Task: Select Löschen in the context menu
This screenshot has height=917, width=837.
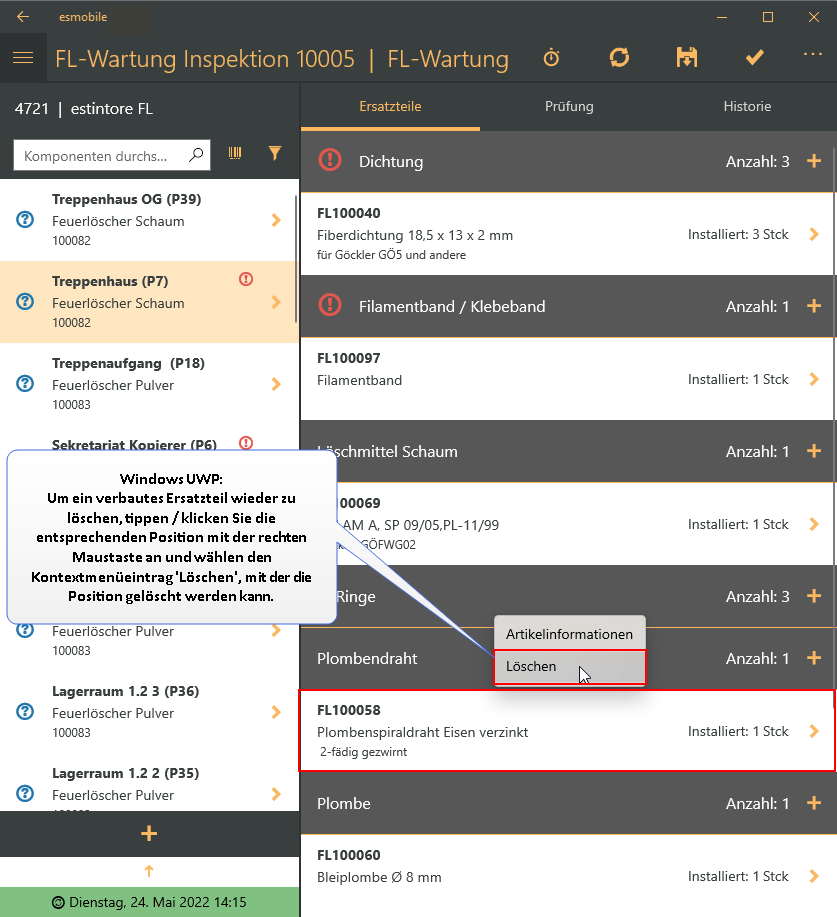Action: (569, 667)
